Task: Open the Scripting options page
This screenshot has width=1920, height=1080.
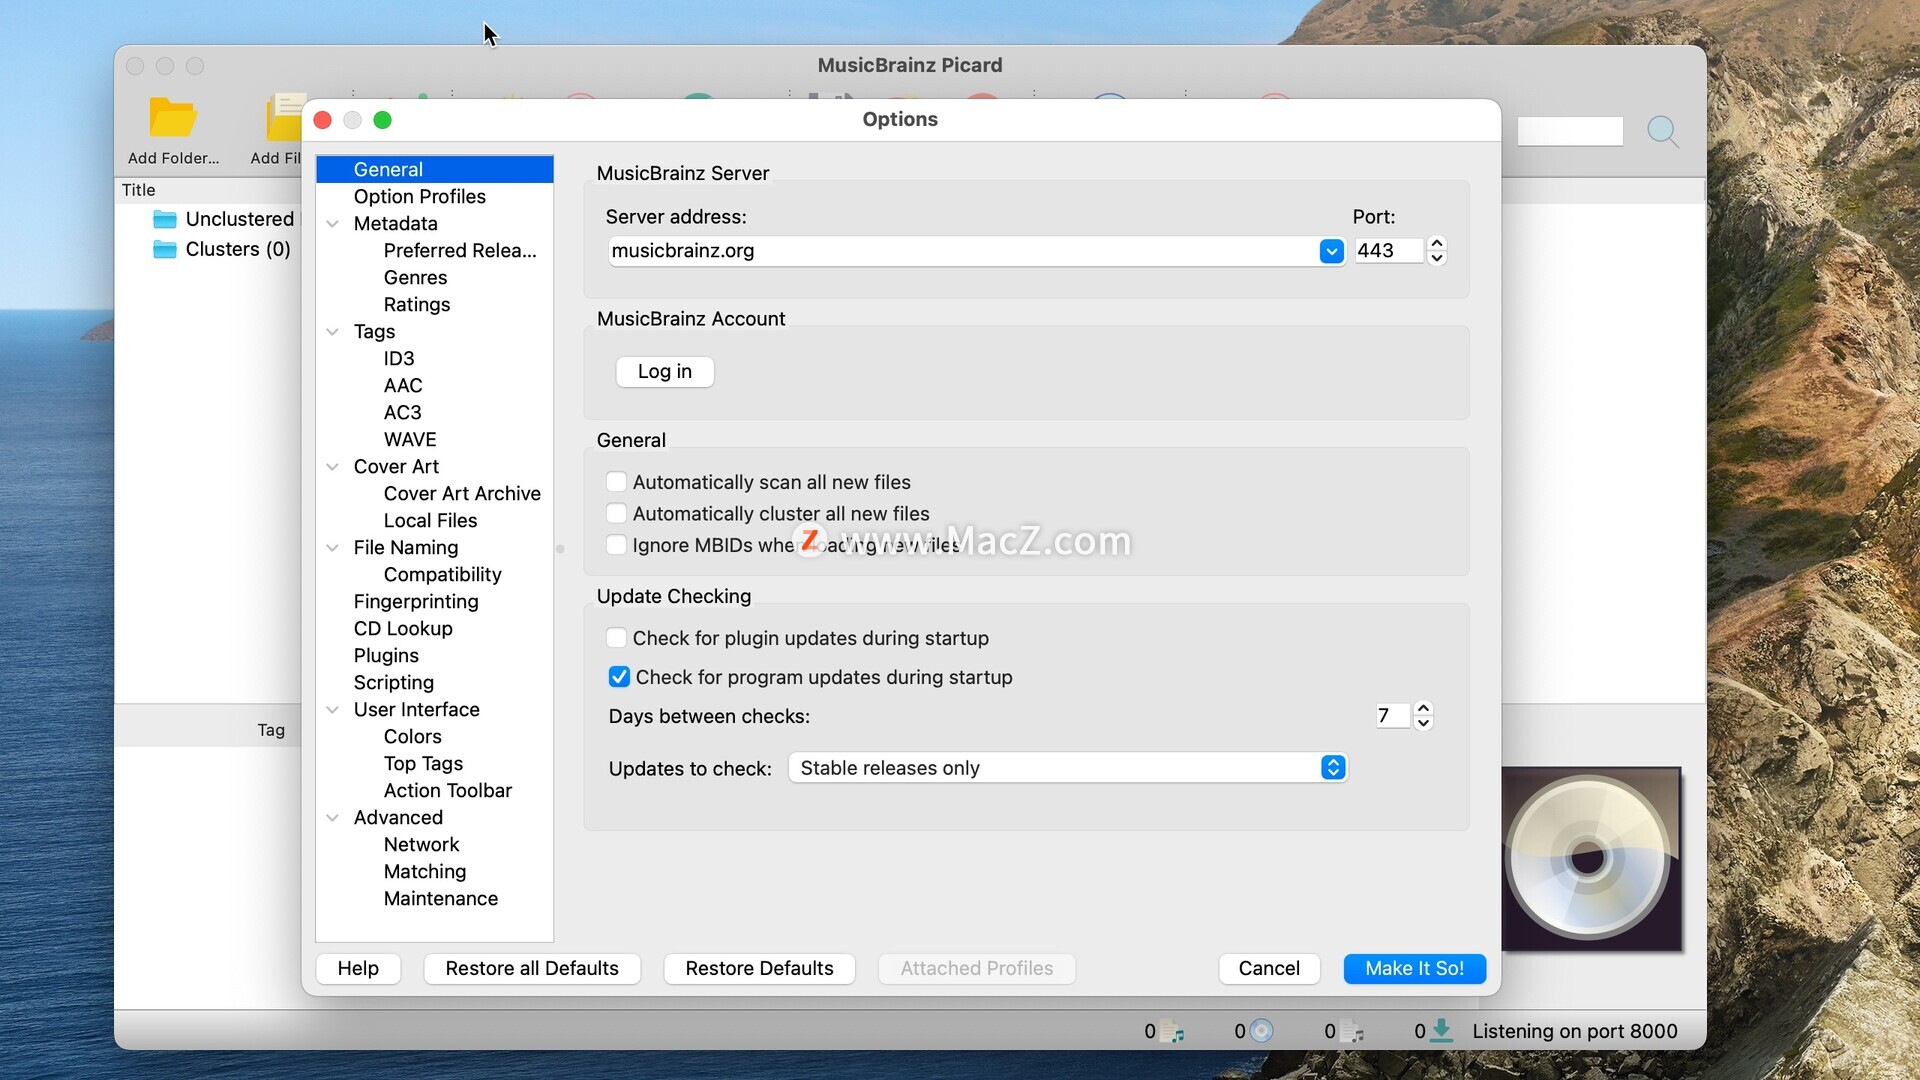Action: (394, 683)
